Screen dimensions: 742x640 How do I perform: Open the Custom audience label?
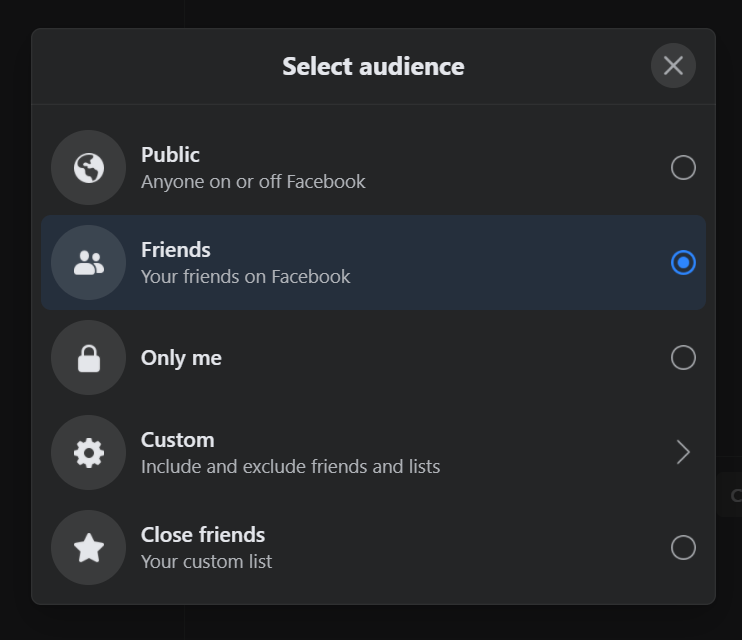(x=177, y=440)
